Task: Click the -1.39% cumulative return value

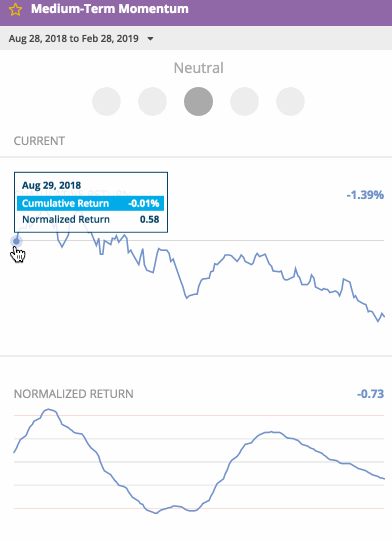Action: (x=365, y=195)
